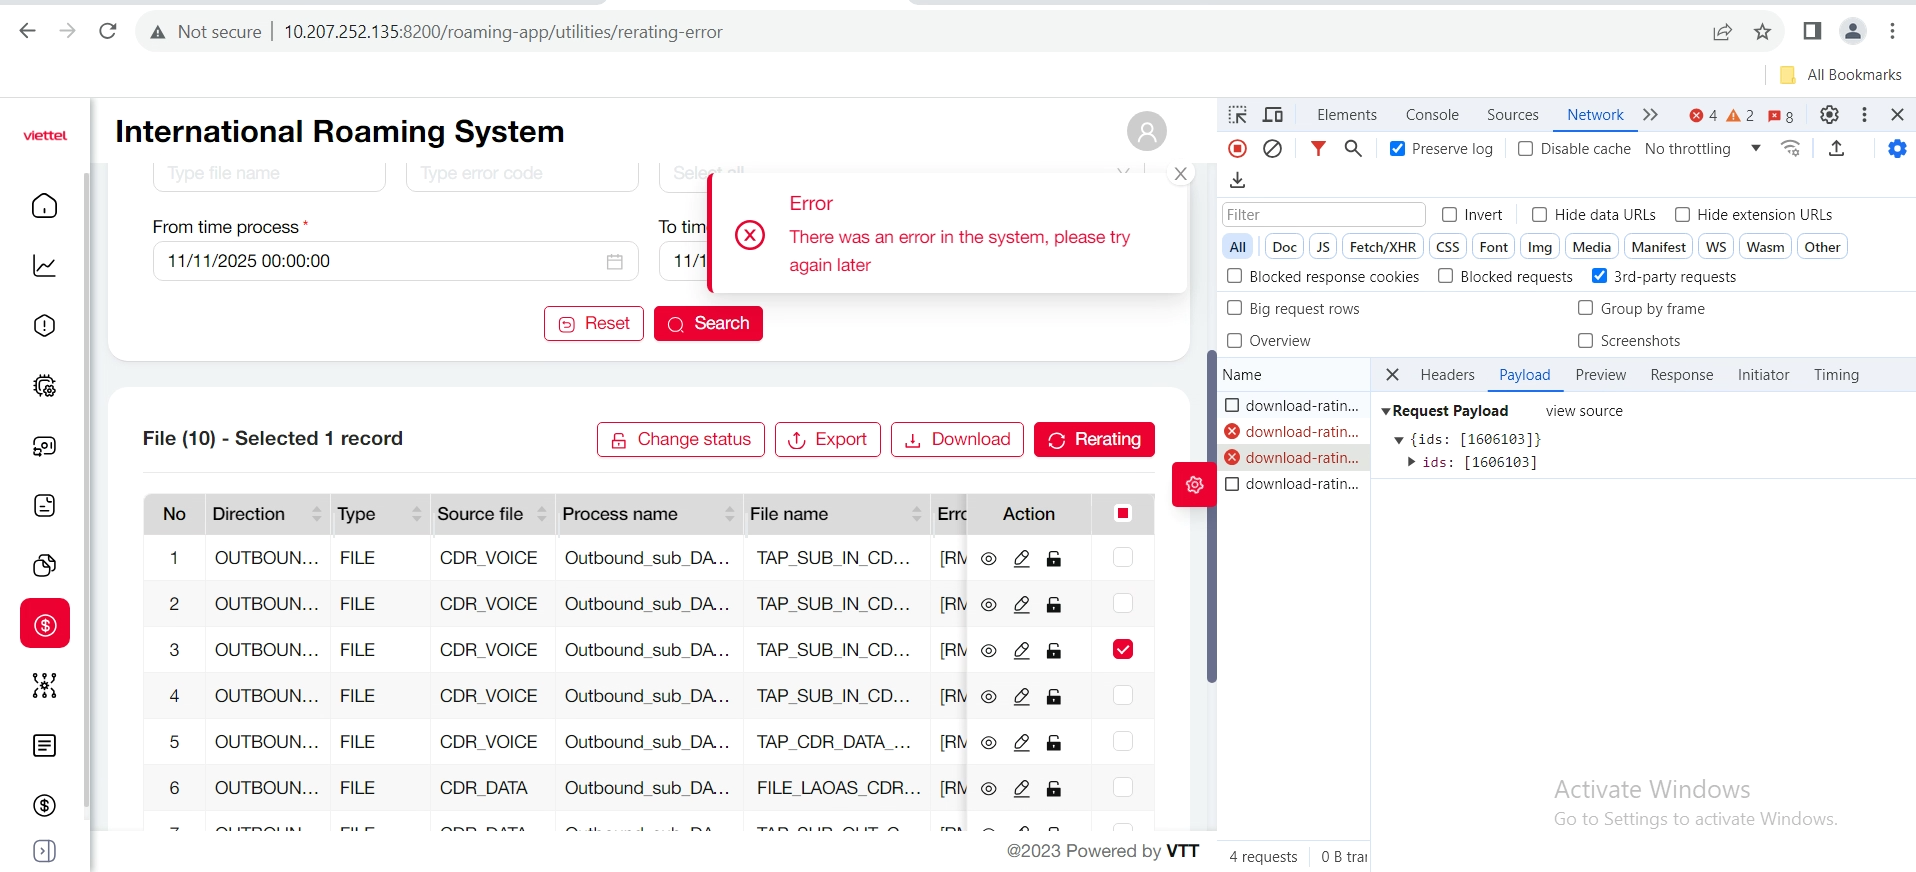Open the No throttling dropdown

(x=1702, y=149)
